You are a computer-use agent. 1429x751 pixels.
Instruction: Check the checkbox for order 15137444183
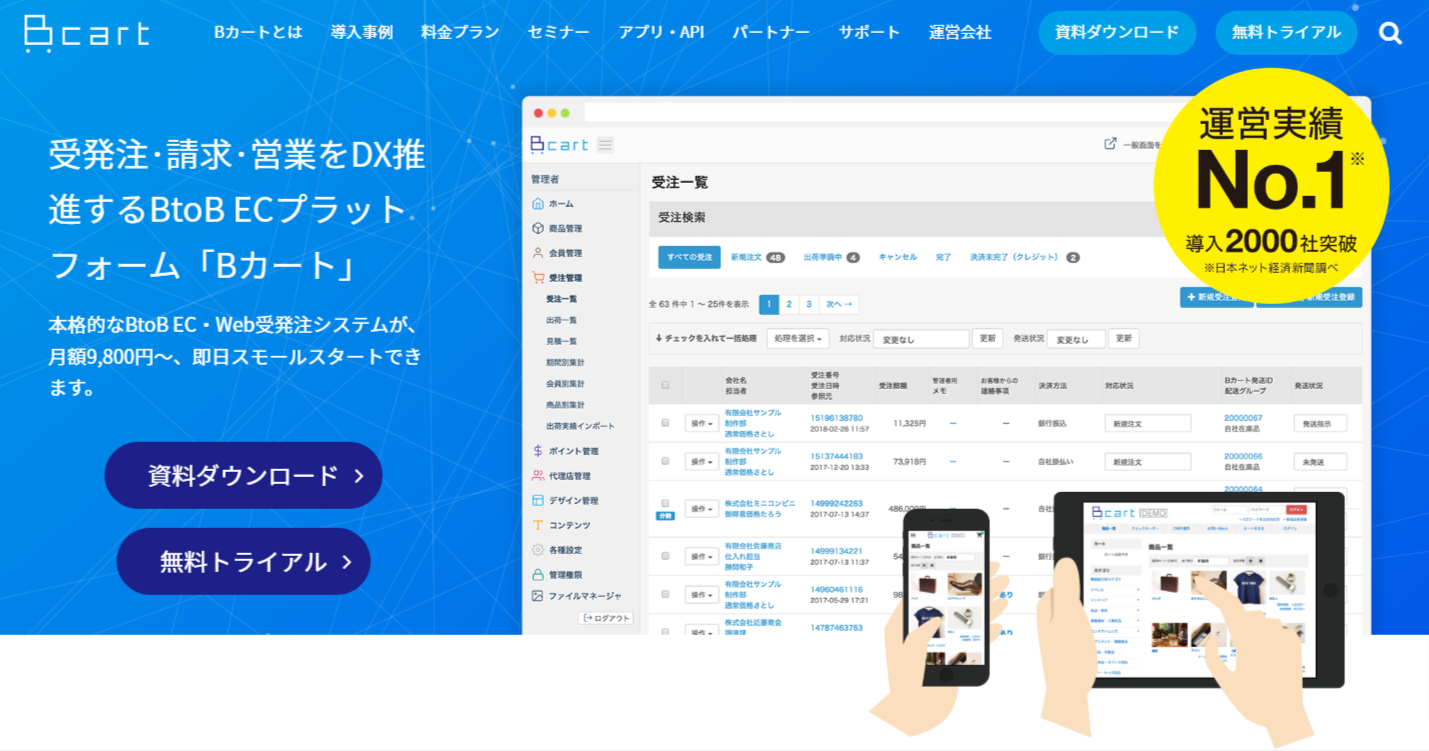click(665, 461)
